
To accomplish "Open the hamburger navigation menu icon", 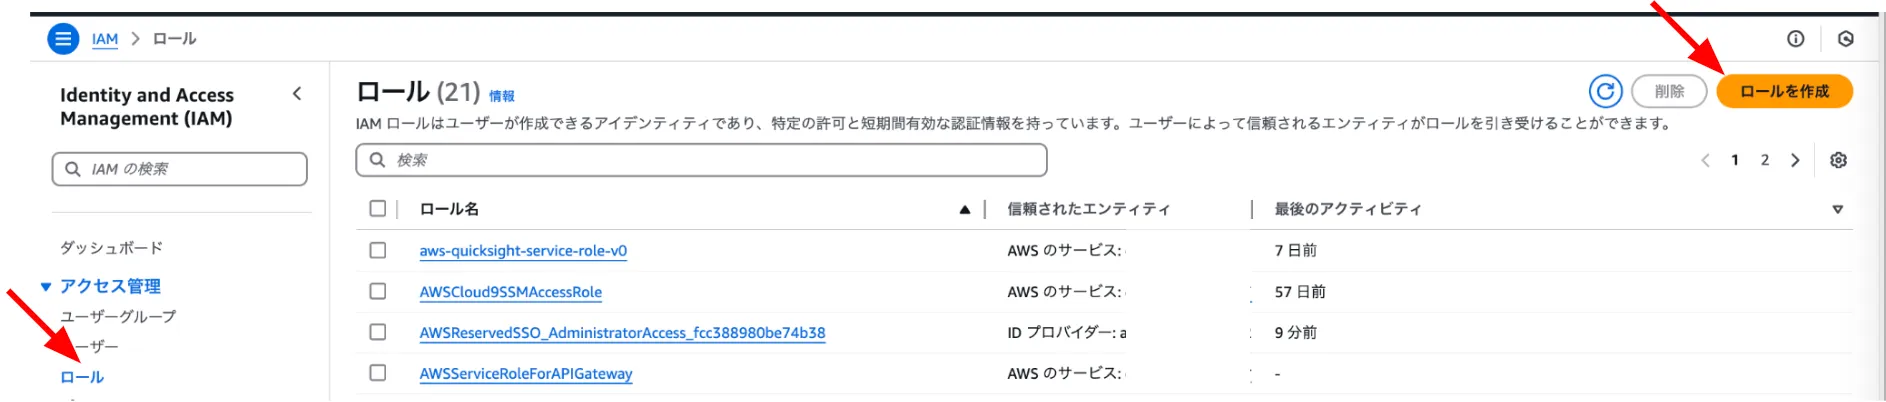I will [63, 39].
